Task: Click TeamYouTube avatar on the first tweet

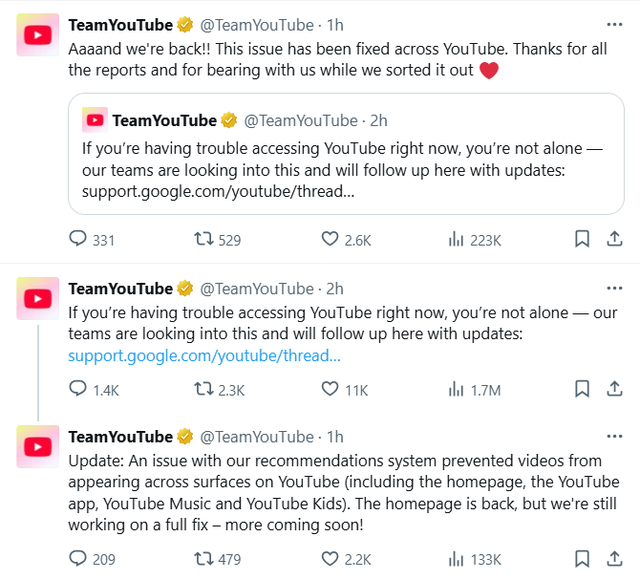Action: click(38, 36)
